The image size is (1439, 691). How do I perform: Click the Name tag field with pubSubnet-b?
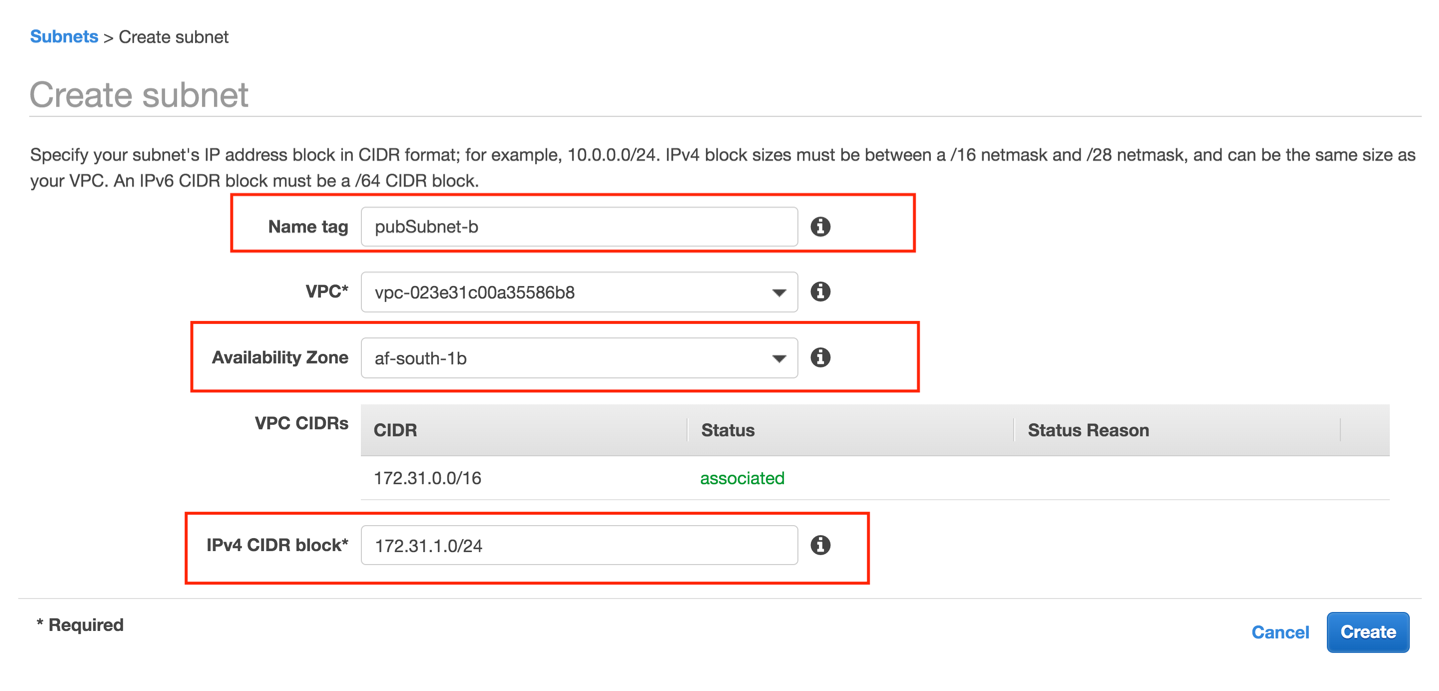[x=579, y=227]
